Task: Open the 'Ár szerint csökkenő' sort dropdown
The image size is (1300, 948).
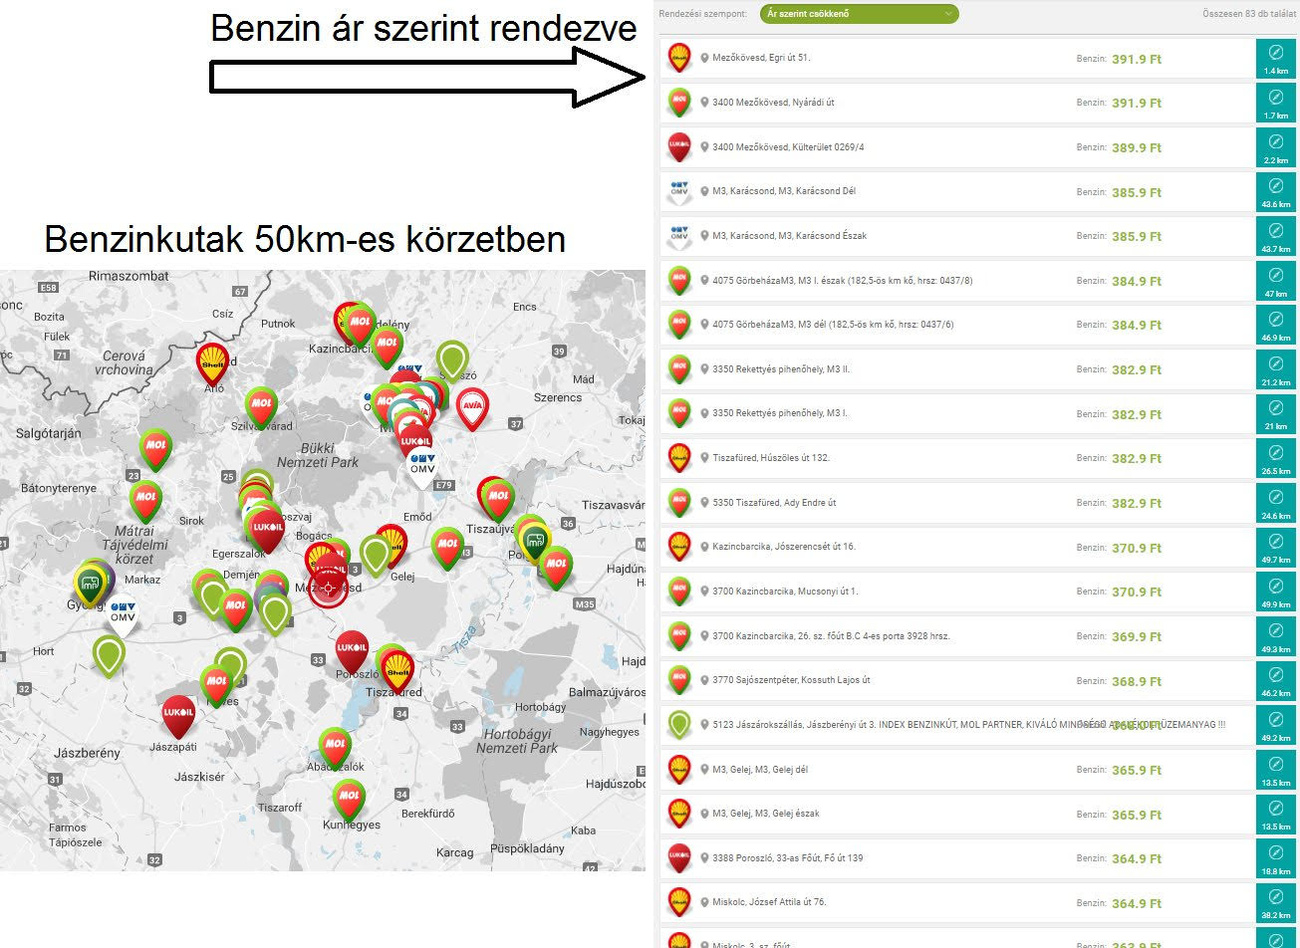Action: point(858,14)
